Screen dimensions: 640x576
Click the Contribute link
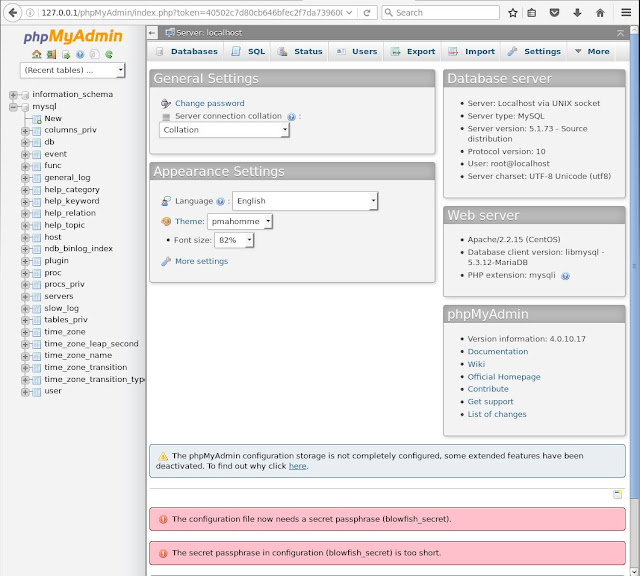point(488,389)
